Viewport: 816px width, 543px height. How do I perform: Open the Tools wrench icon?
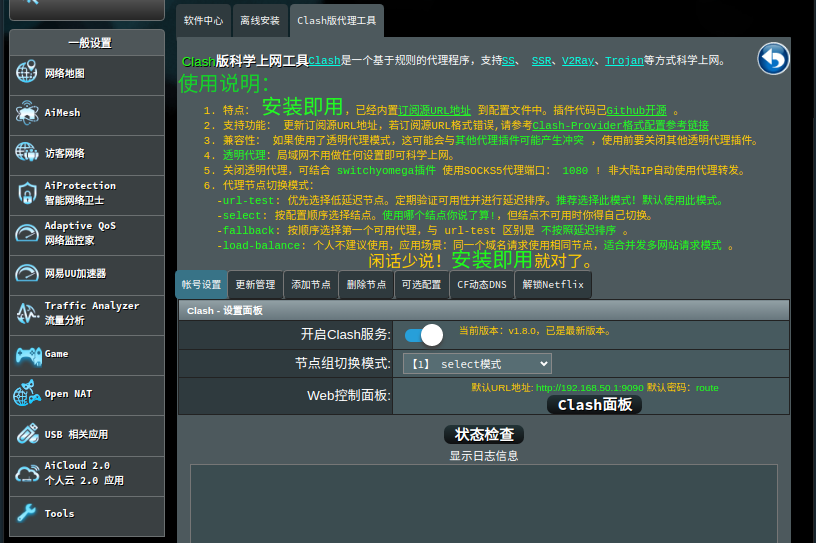coord(27,513)
